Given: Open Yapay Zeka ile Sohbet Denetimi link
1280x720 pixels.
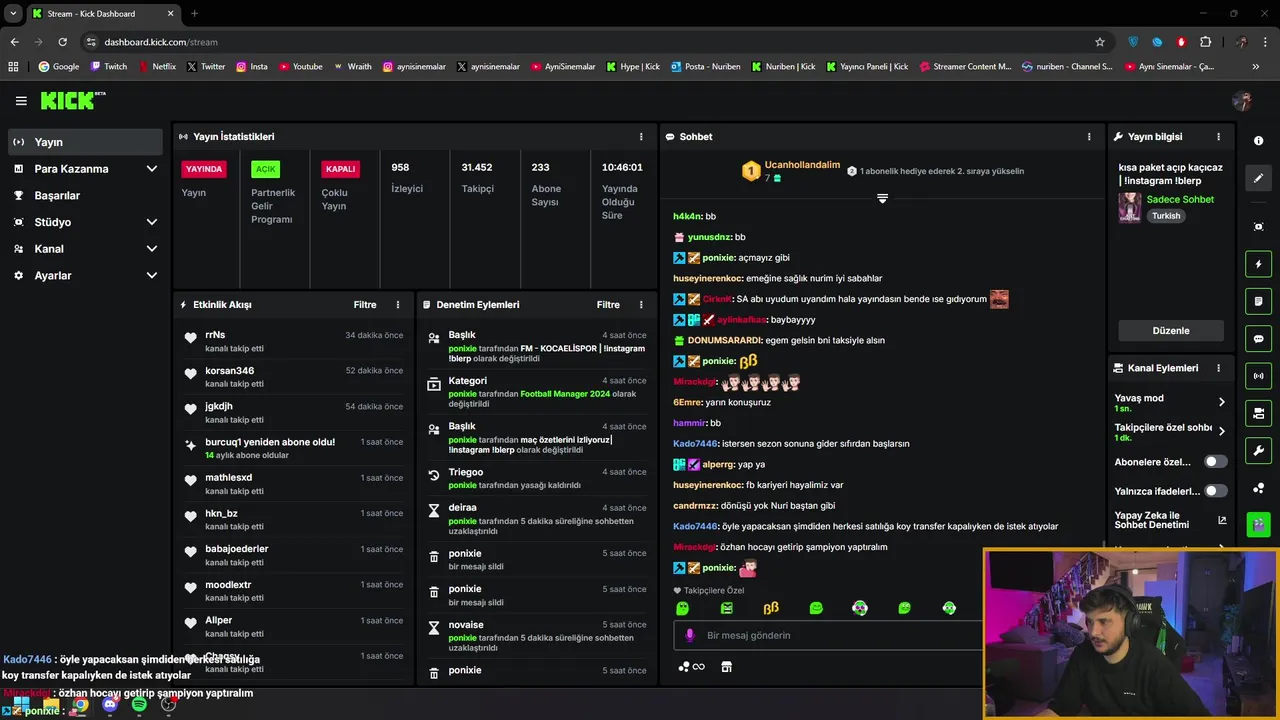Looking at the screenshot, I should (x=1170, y=521).
